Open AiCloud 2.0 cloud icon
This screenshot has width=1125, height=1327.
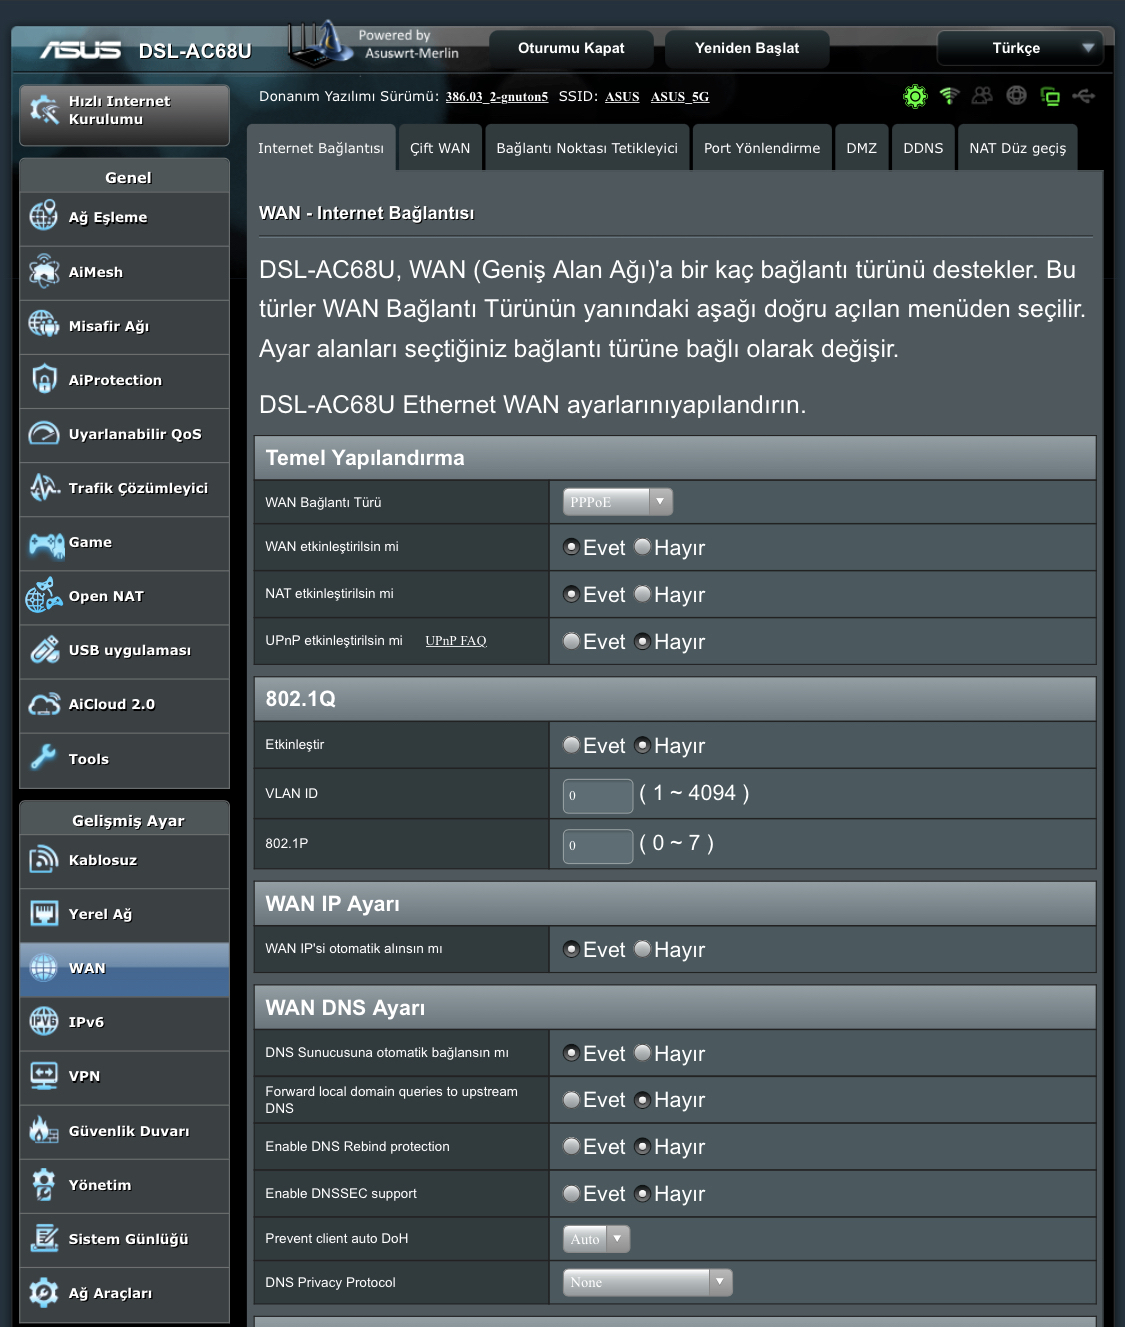click(x=44, y=704)
